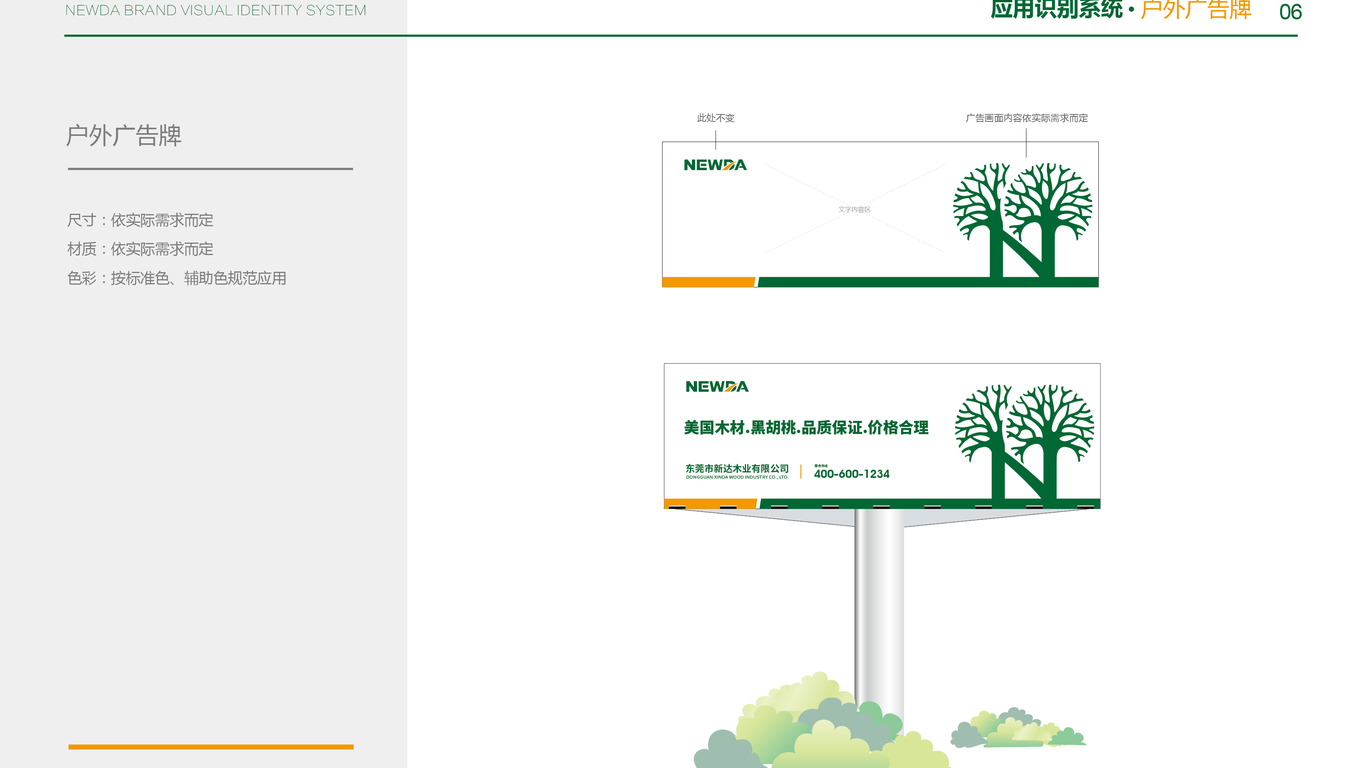
Task: Click the orange strip at the bottom of the lower billboard
Action: (711, 504)
